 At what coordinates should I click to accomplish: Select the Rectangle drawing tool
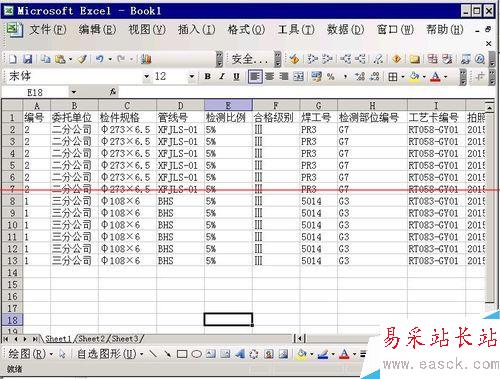pos(182,354)
